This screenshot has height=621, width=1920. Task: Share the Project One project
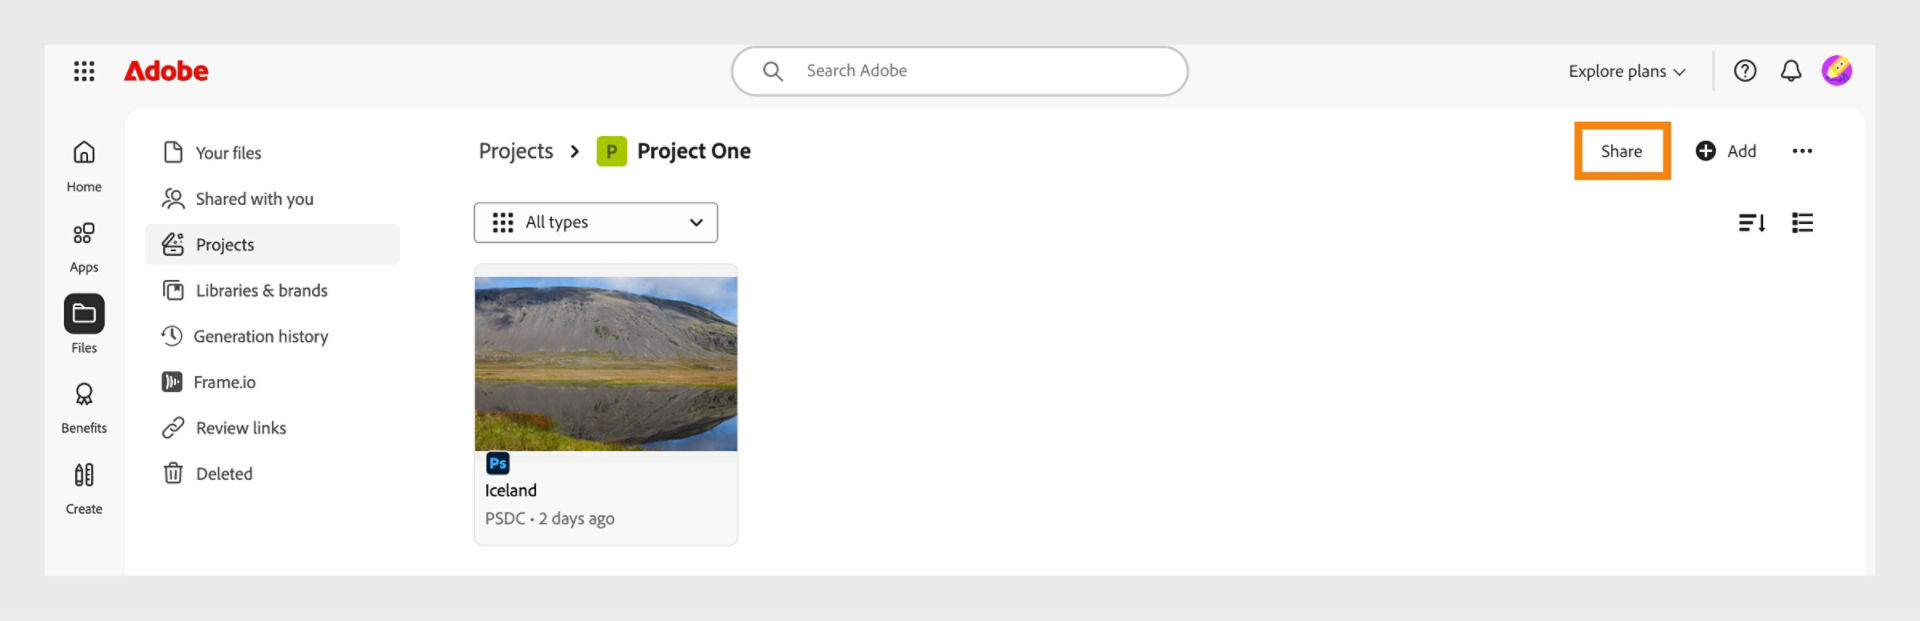[x=1621, y=151]
